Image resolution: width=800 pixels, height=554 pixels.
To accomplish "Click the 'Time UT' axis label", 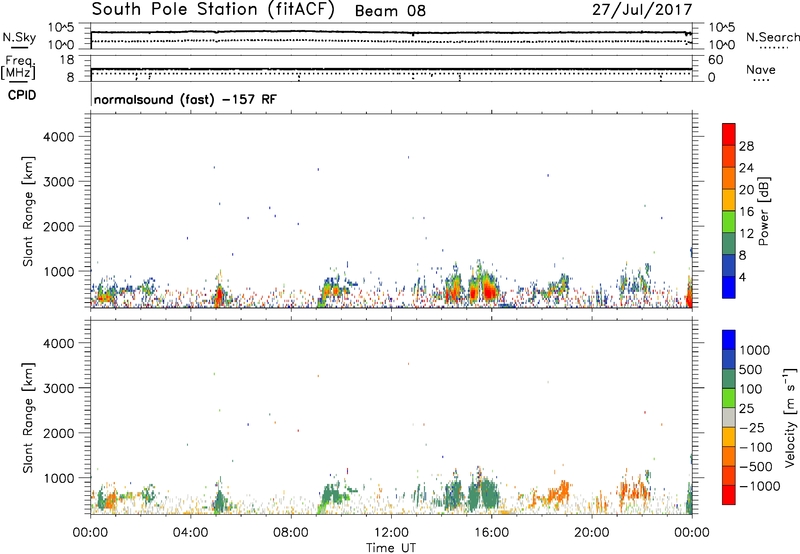I will click(391, 548).
